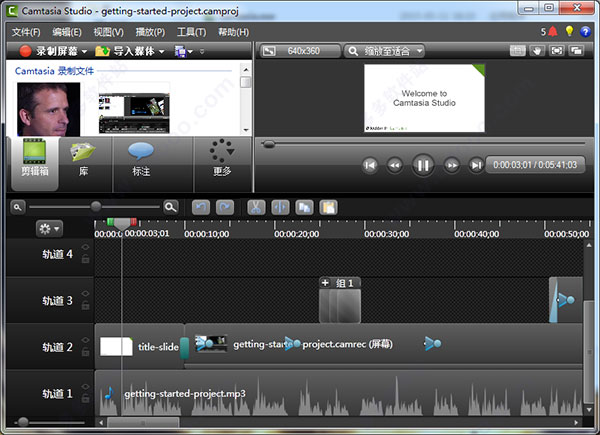Viewport: 600px width, 435px height.
Task: Click the timeline zoom slider handle
Action: (96, 207)
